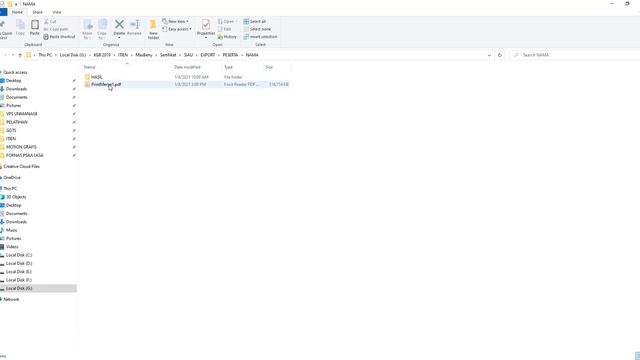640x360 pixels.
Task: Switch to the Share ribbon tab
Action: pyautogui.click(x=38, y=12)
